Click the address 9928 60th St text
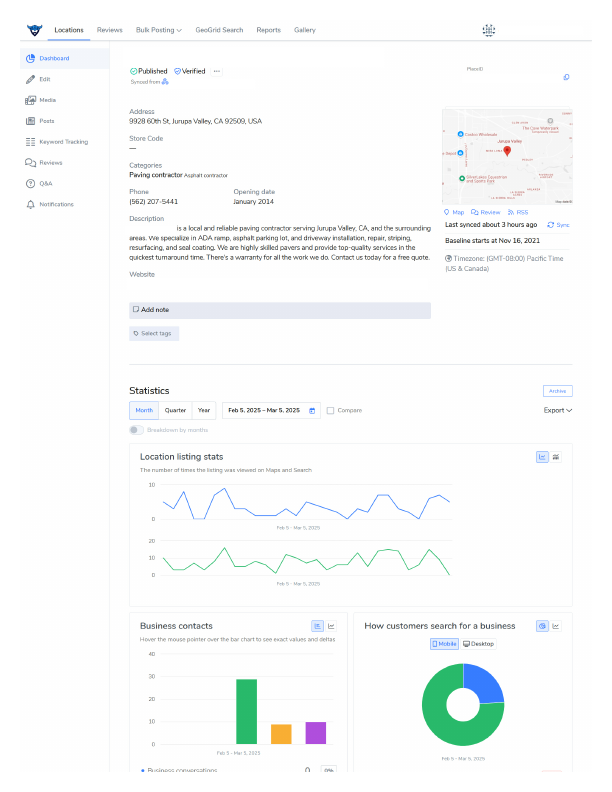 (x=195, y=121)
